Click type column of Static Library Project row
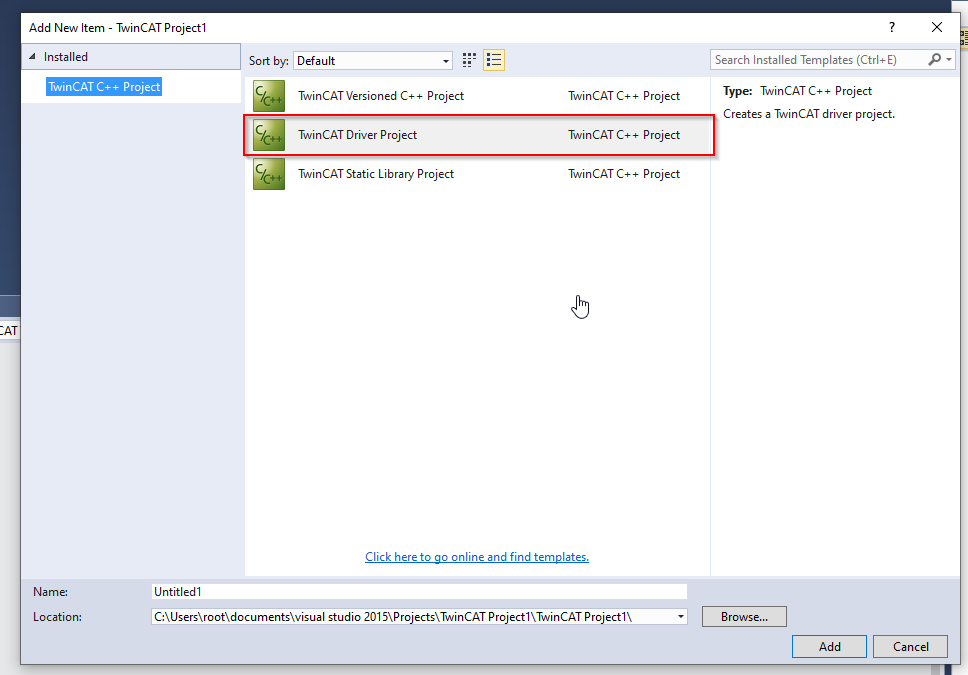Image resolution: width=968 pixels, height=675 pixels. coord(624,174)
